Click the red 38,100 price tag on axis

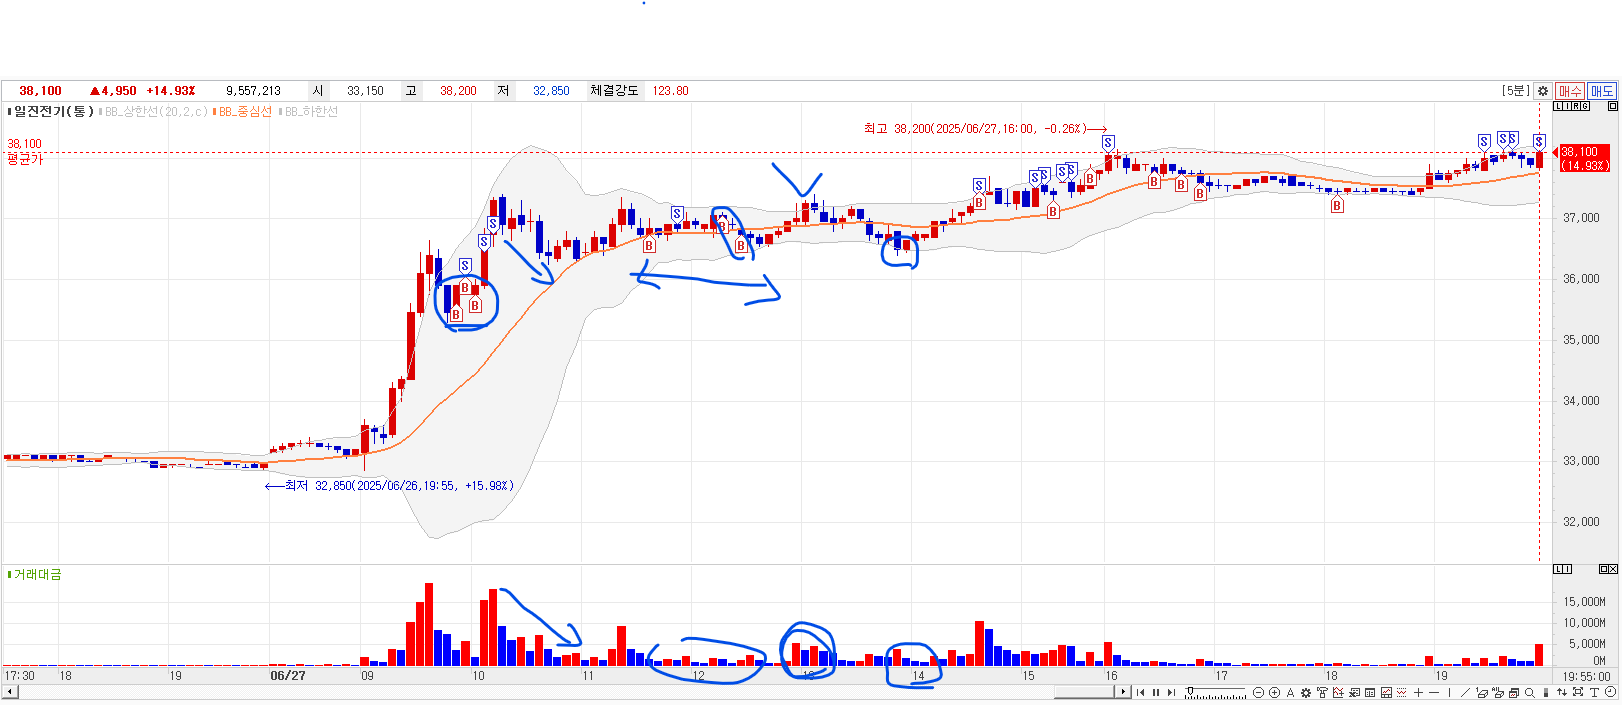pyautogui.click(x=1584, y=158)
